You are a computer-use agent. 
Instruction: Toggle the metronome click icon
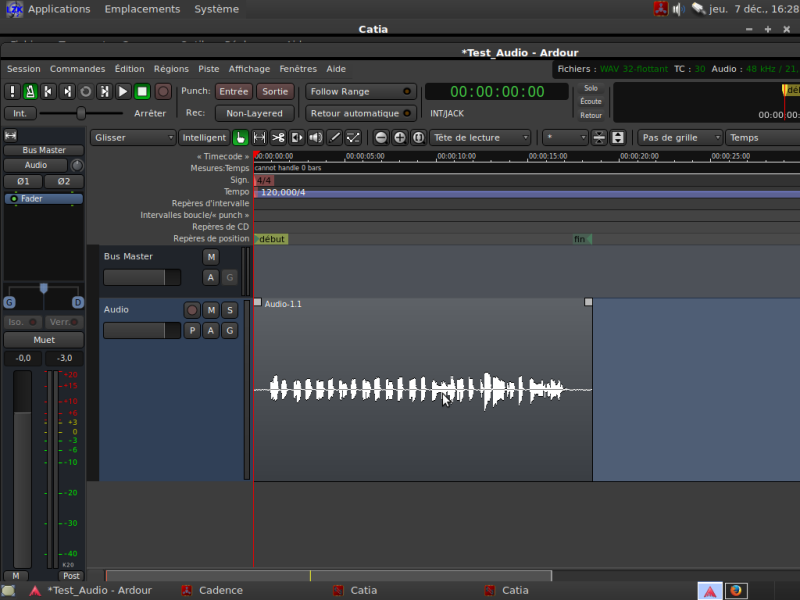click(x=31, y=91)
